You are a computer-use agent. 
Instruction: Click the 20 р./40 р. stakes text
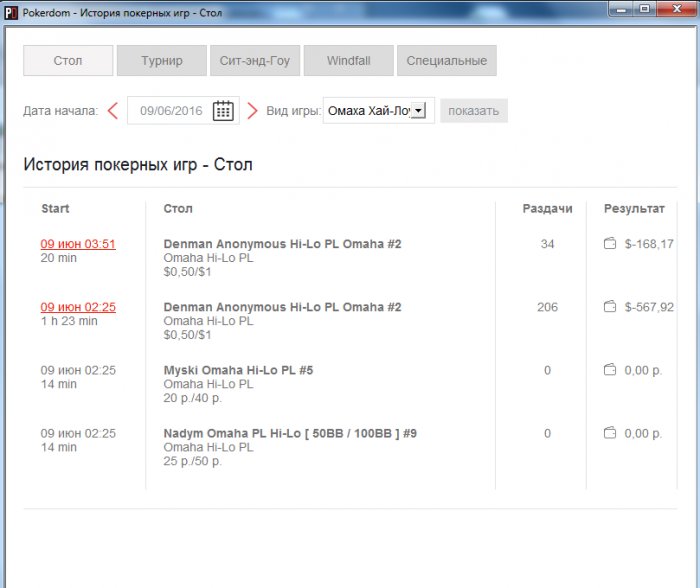click(192, 398)
